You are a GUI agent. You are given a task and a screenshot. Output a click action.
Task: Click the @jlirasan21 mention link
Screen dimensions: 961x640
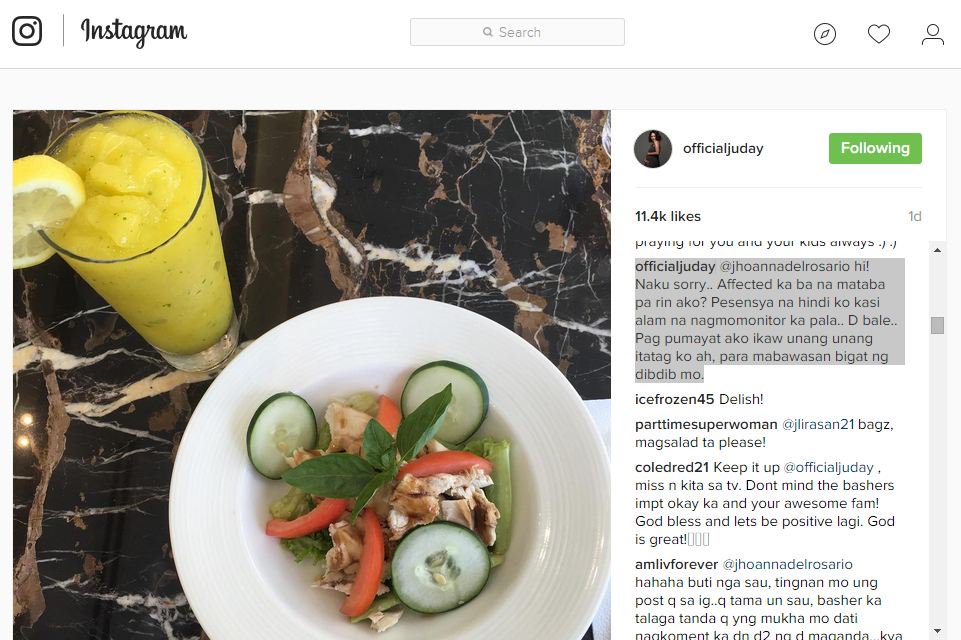818,425
